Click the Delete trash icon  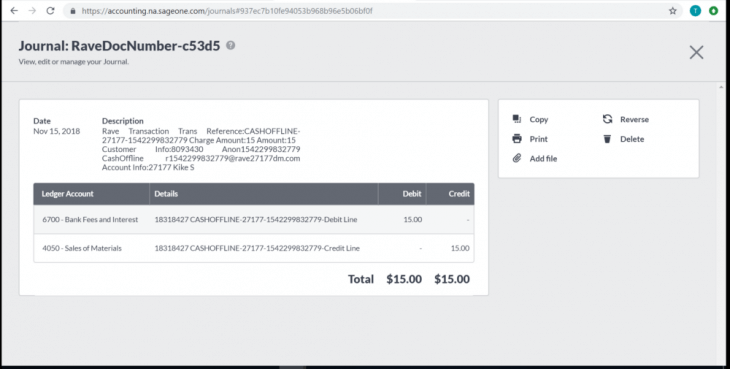607,139
